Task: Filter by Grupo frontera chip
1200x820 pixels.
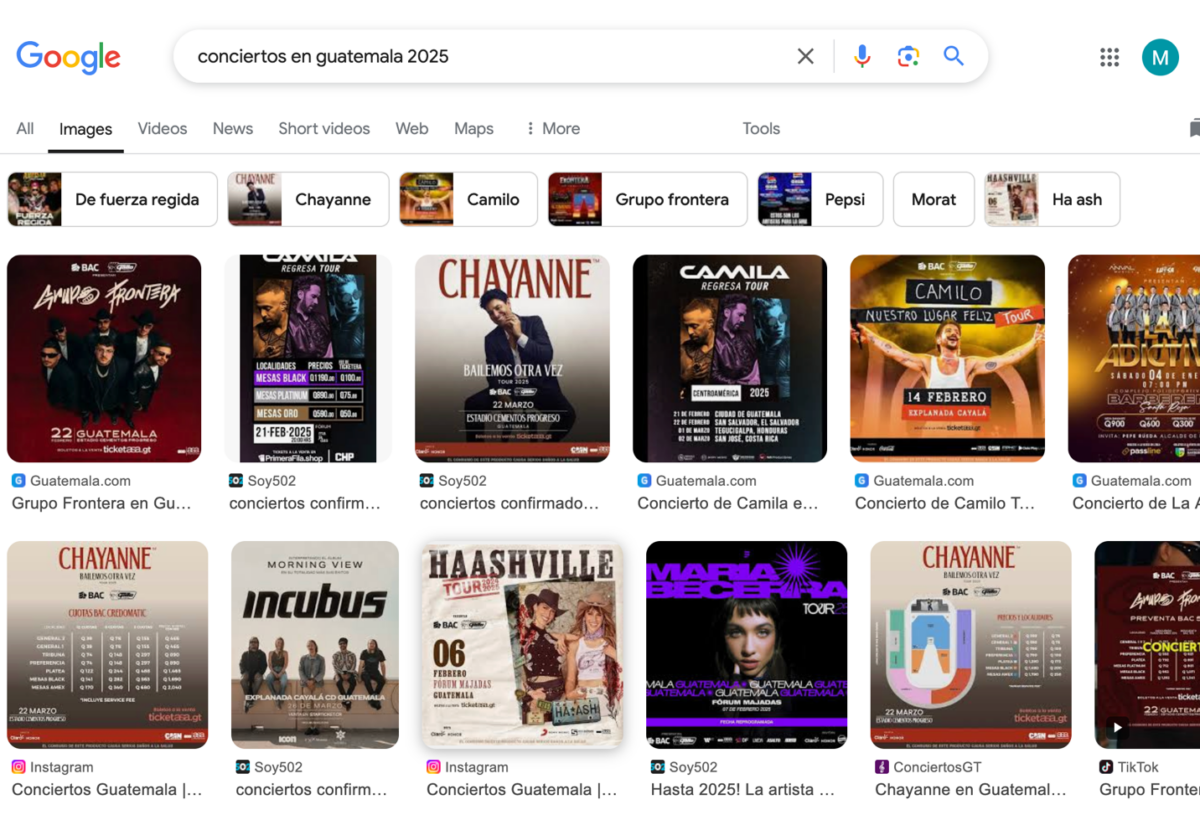Action: click(x=647, y=199)
